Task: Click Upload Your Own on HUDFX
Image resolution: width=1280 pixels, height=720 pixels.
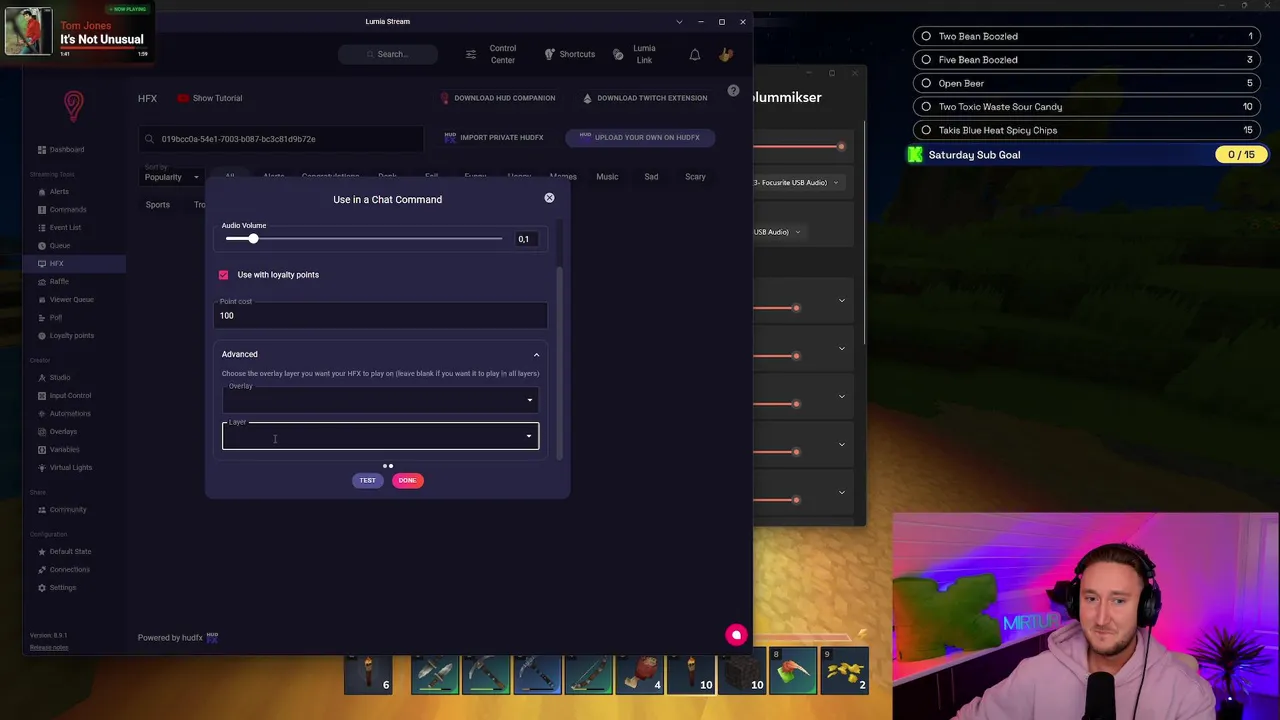Action: (x=640, y=137)
